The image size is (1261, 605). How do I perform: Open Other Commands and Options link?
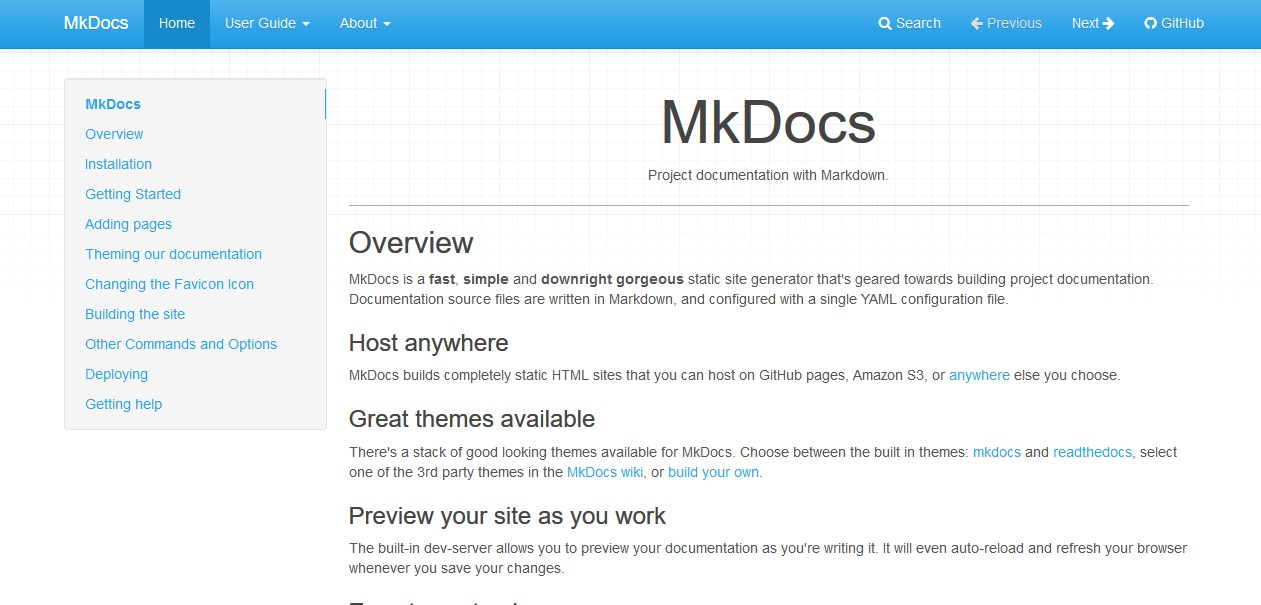tap(181, 344)
